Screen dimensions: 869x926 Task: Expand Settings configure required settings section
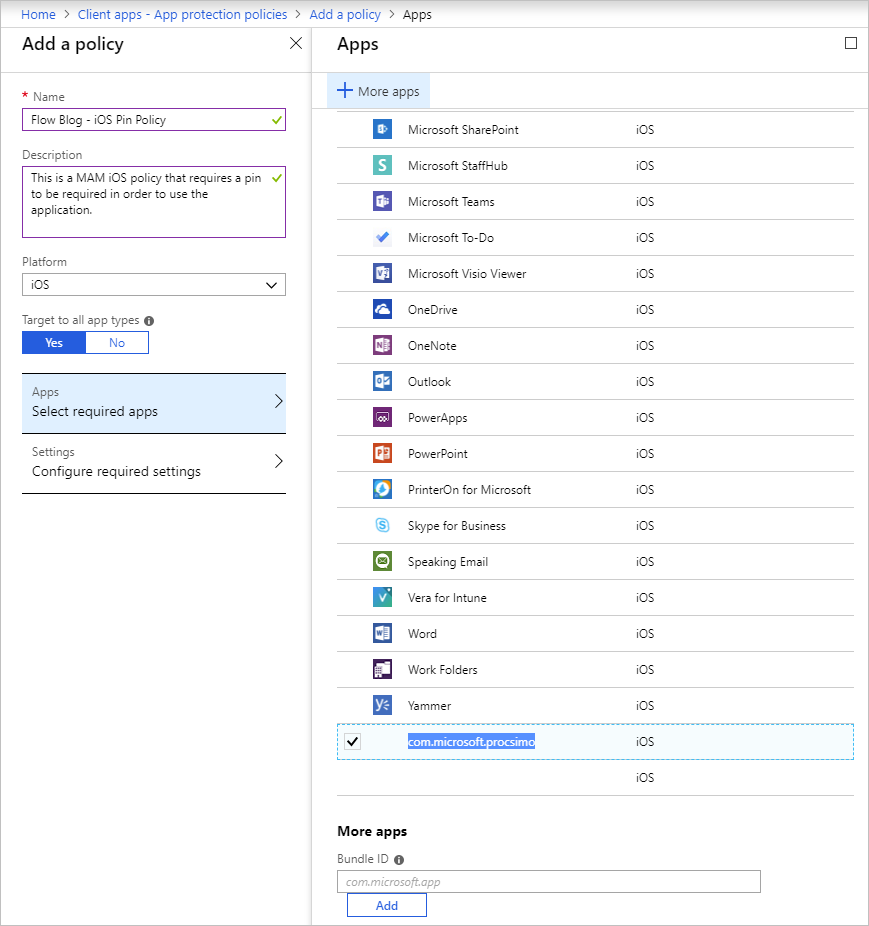pyautogui.click(x=154, y=463)
